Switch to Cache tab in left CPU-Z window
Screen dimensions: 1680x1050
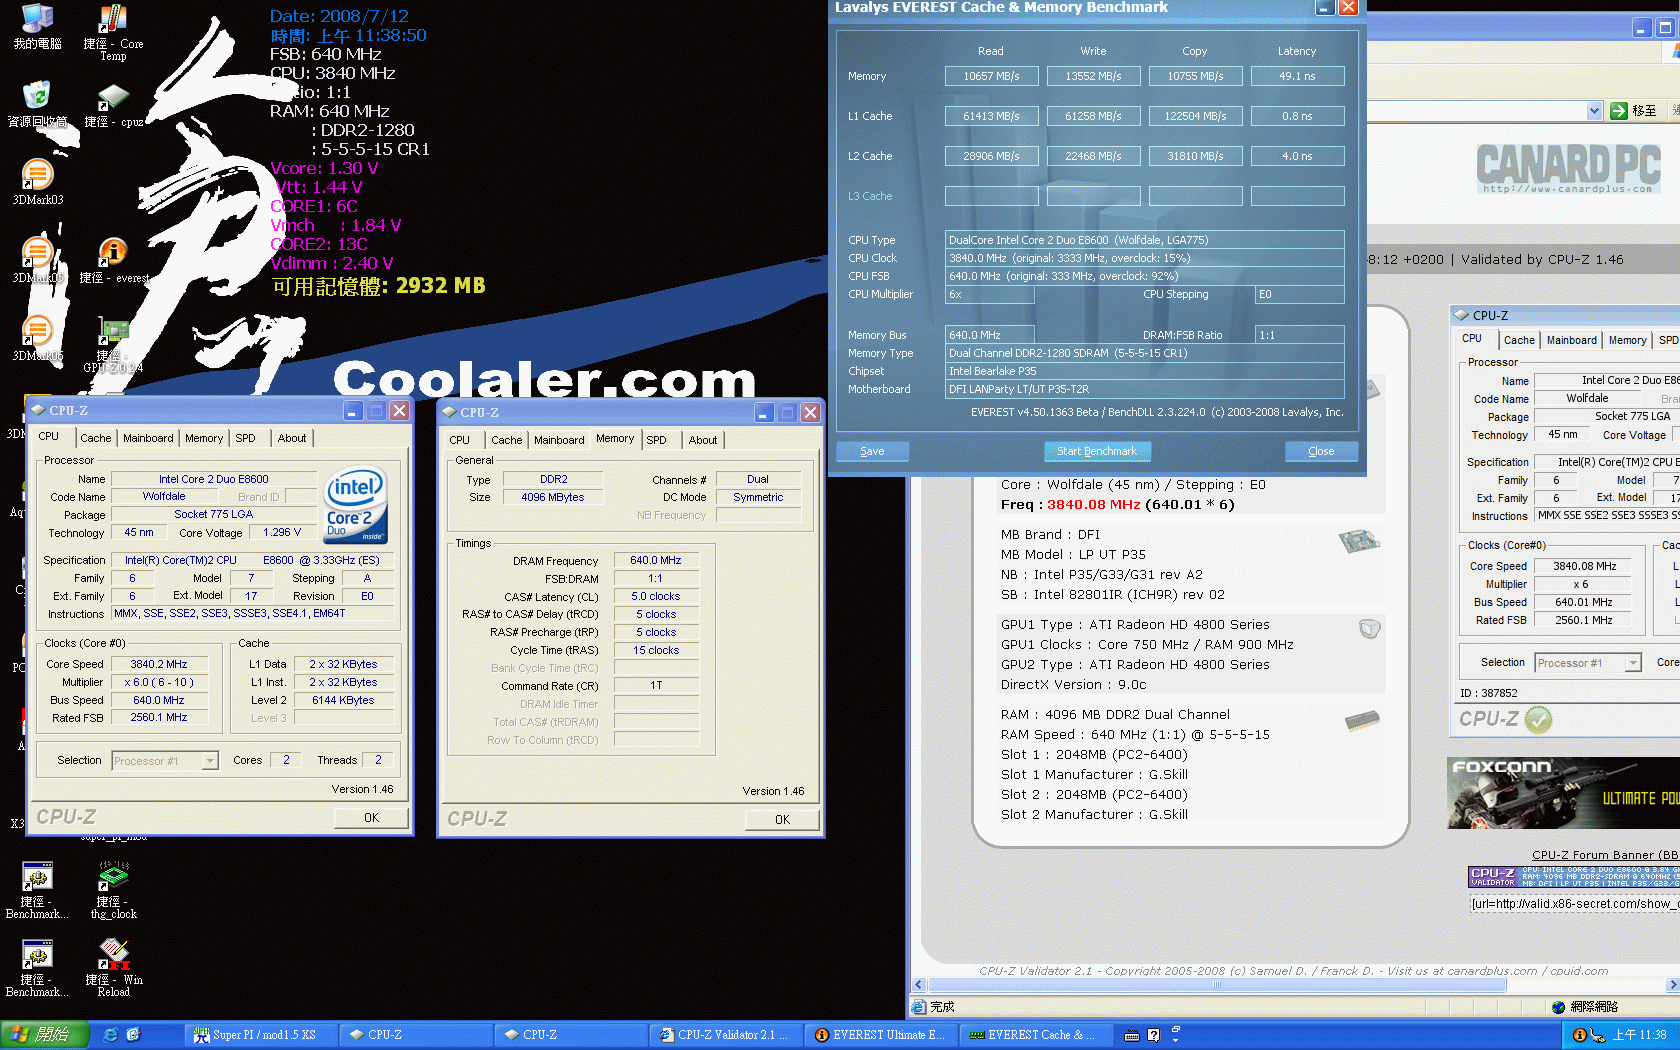(96, 438)
